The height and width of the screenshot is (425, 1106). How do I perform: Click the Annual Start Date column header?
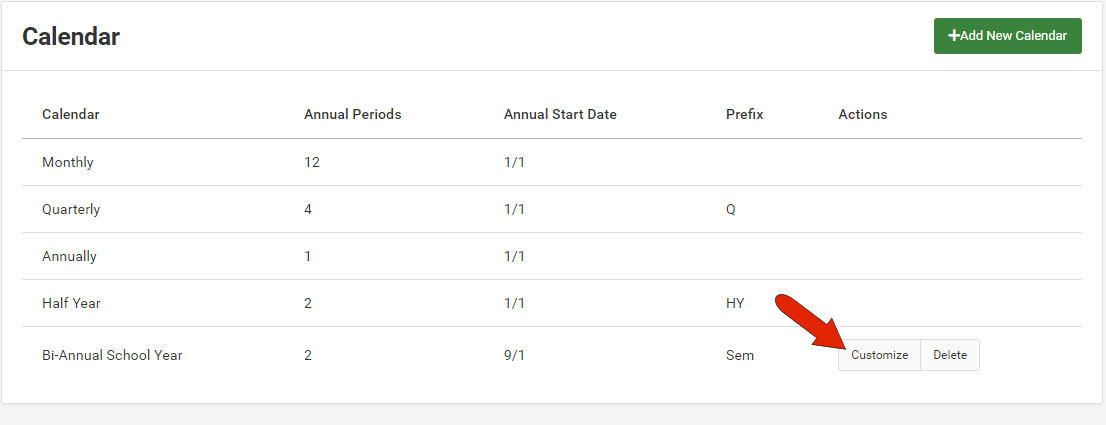coord(560,114)
